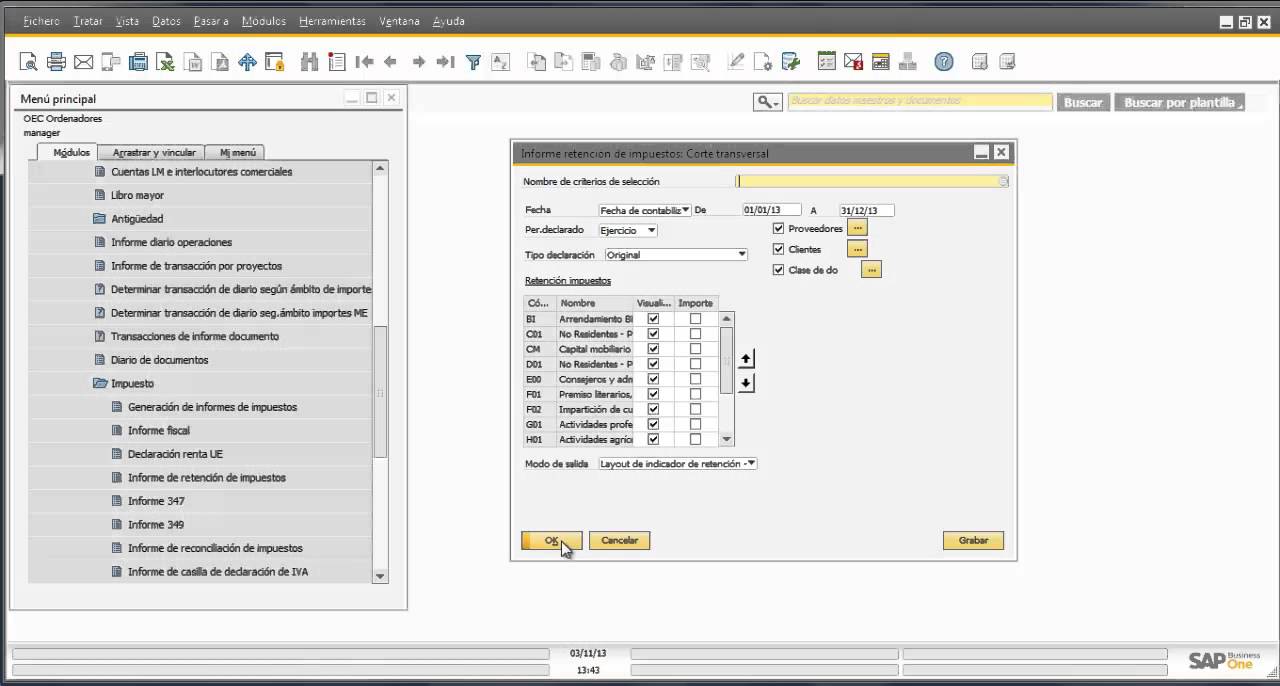Viewport: 1280px width, 686px height.
Task: Open the Fichero menu
Action: click(x=41, y=21)
